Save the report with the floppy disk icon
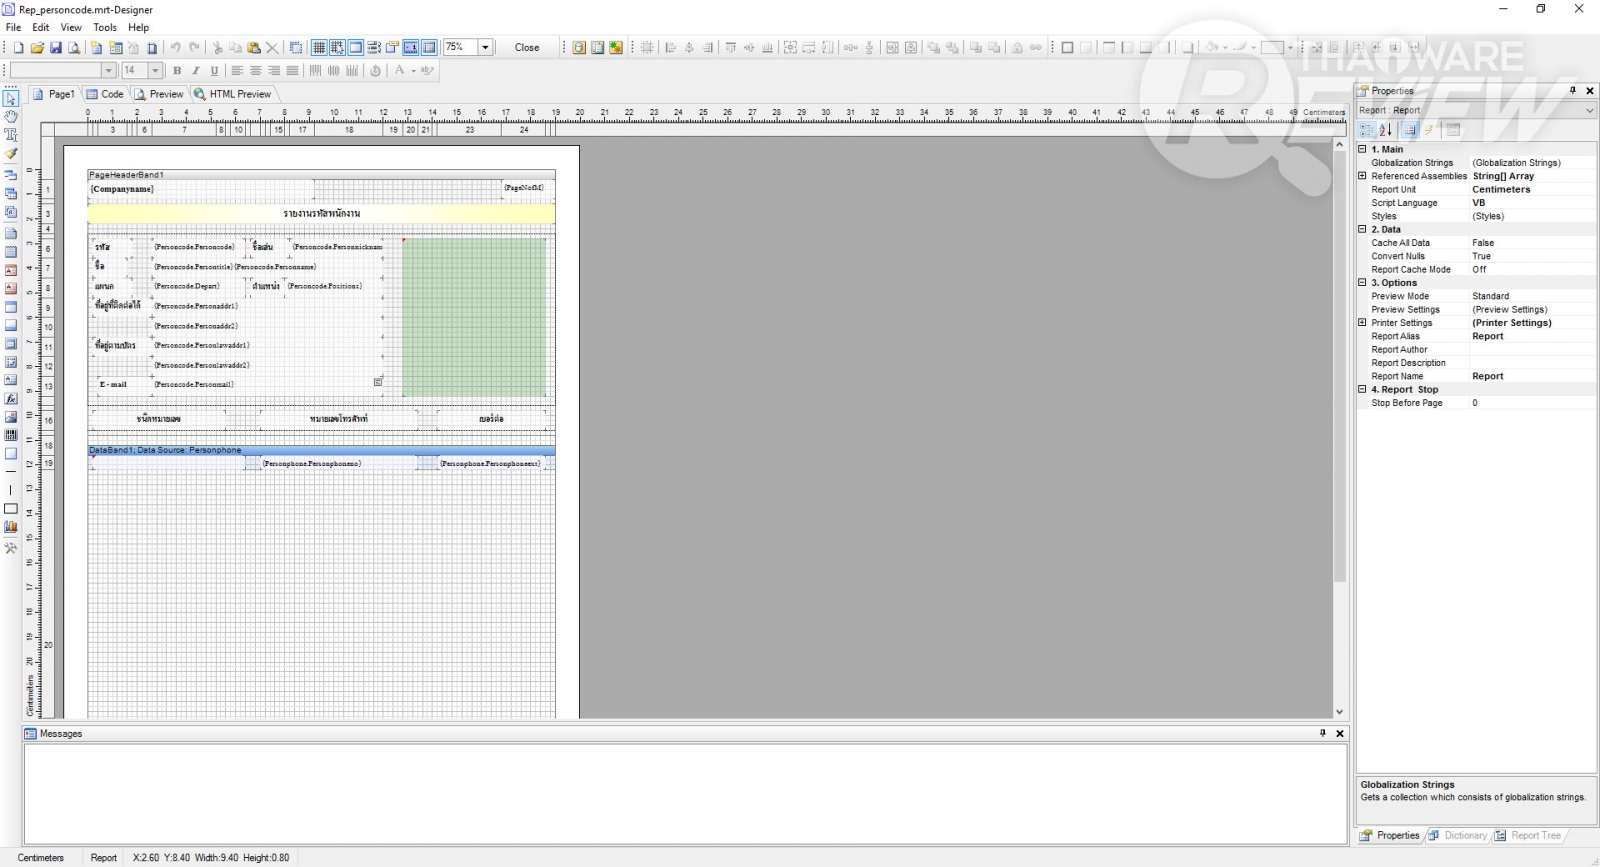This screenshot has width=1600, height=867. click(x=56, y=48)
